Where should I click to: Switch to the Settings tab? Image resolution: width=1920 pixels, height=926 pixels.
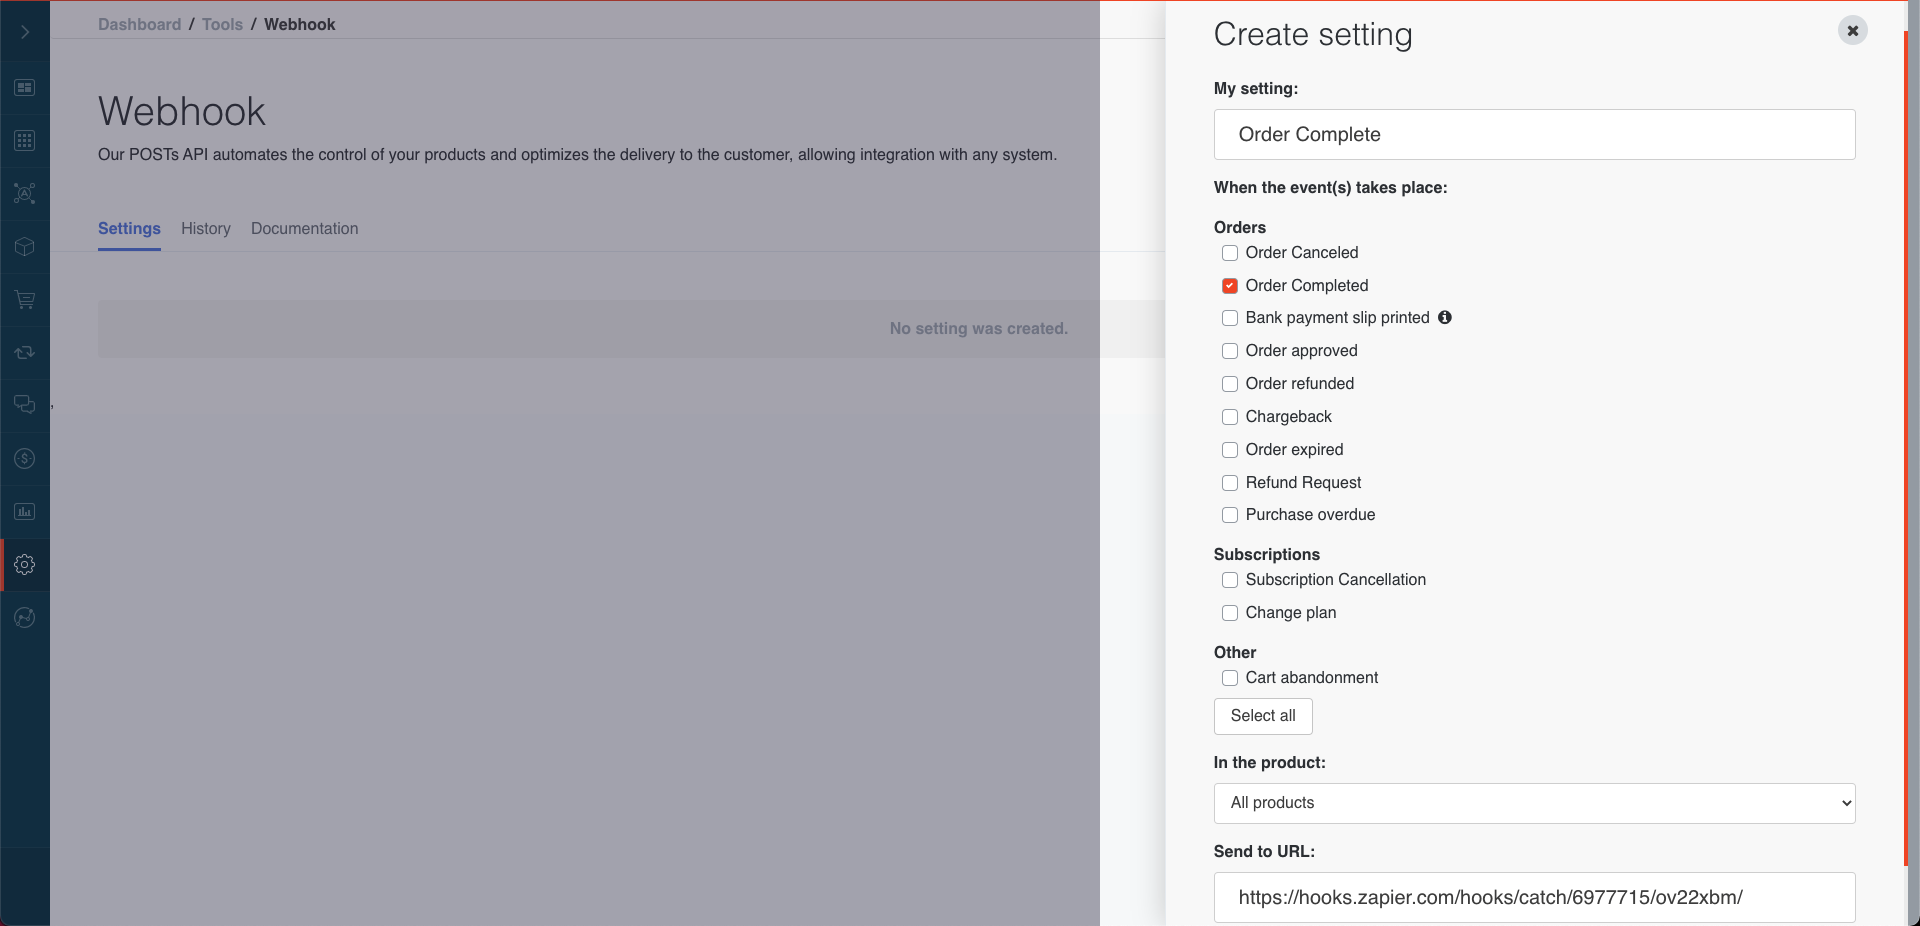point(129,228)
